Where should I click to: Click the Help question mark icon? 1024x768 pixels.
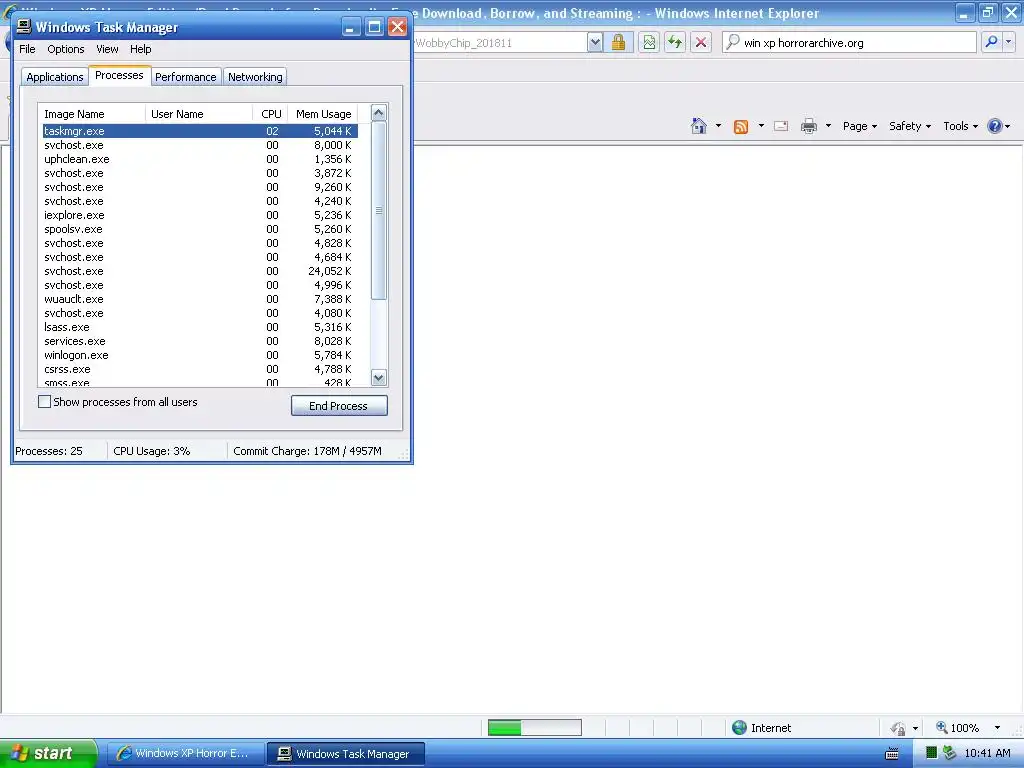click(x=994, y=126)
